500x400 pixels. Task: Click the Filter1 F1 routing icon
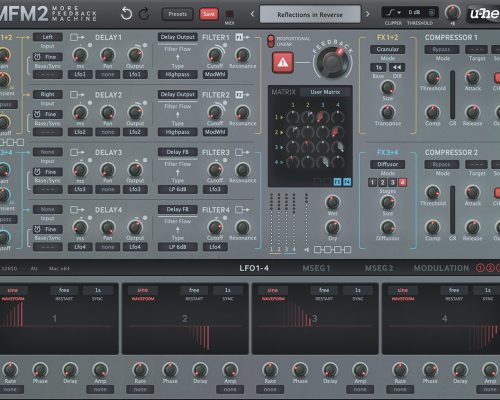click(242, 37)
